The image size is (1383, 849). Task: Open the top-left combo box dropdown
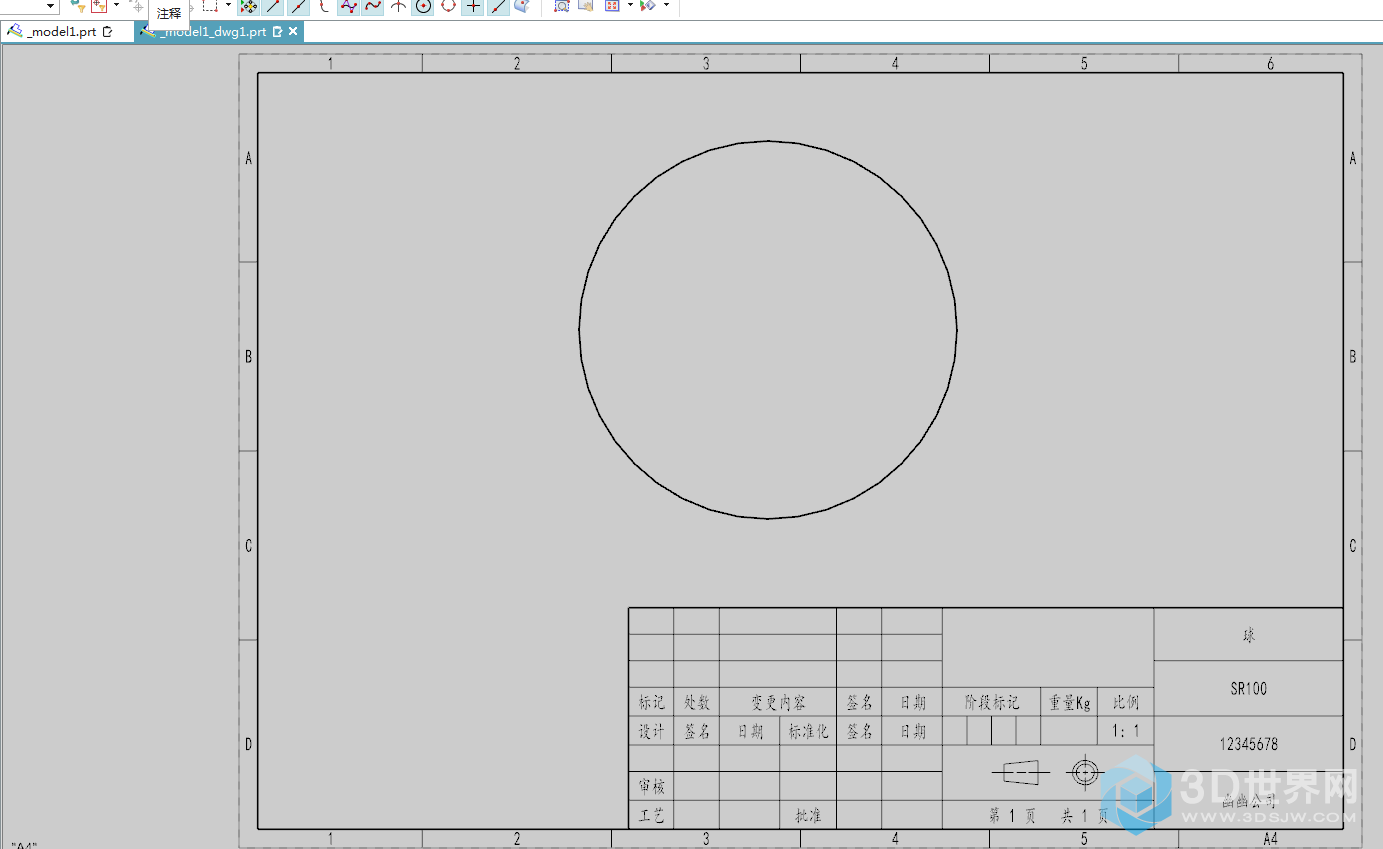coord(50,6)
